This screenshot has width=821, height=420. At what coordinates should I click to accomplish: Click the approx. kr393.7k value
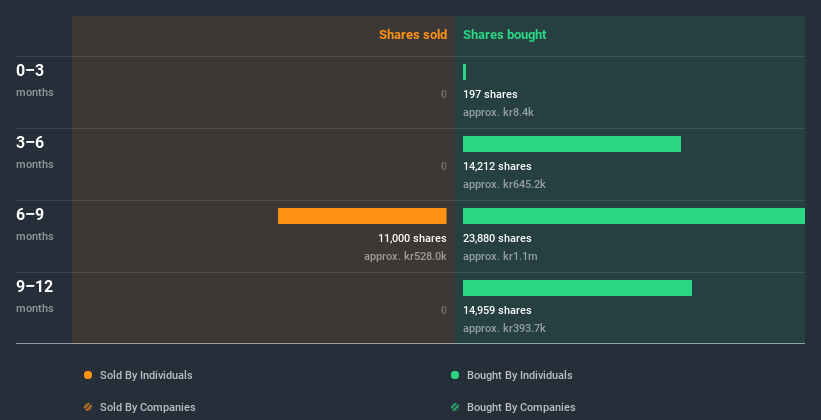pos(504,328)
